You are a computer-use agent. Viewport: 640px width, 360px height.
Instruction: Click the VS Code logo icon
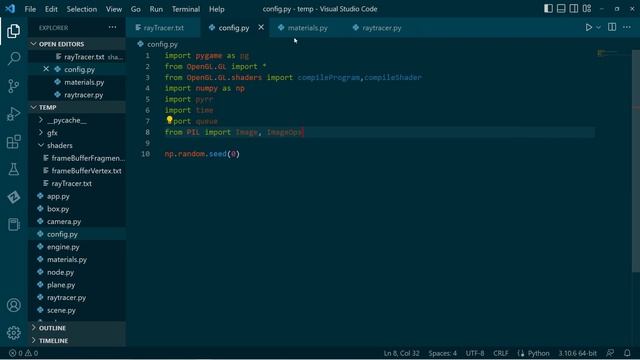pyautogui.click(x=11, y=9)
